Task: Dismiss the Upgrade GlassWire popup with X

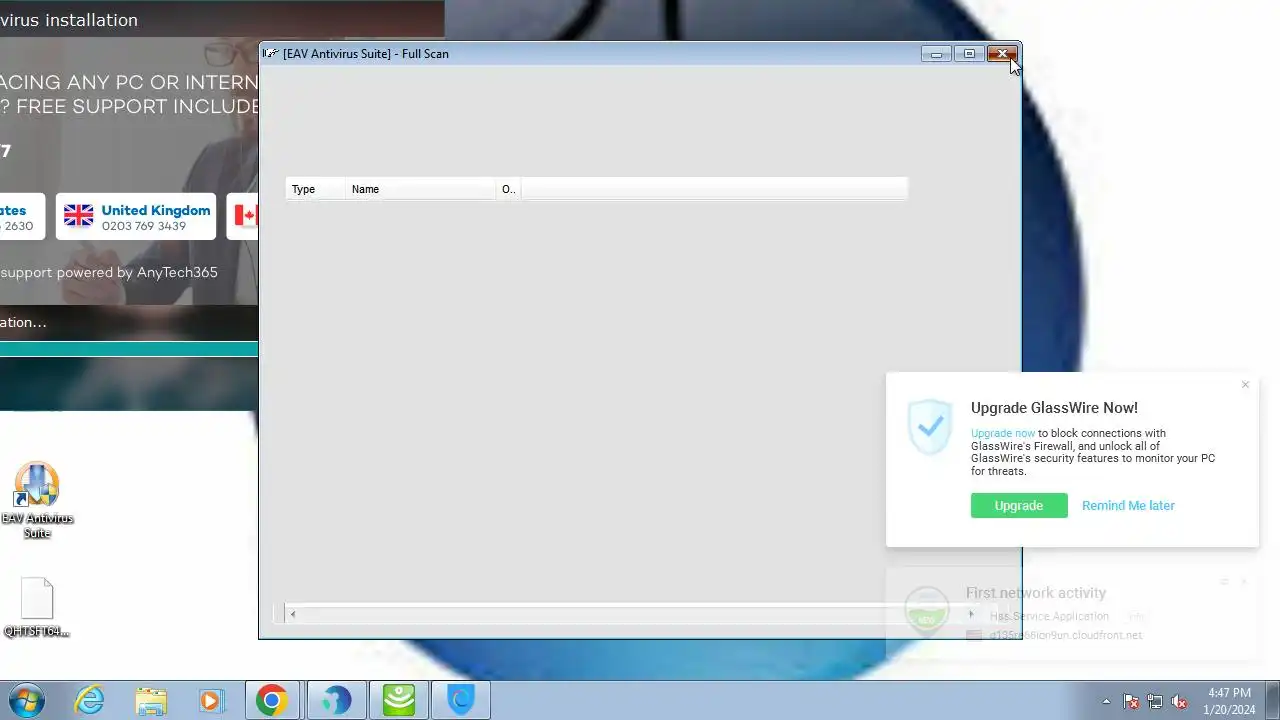Action: click(x=1245, y=385)
